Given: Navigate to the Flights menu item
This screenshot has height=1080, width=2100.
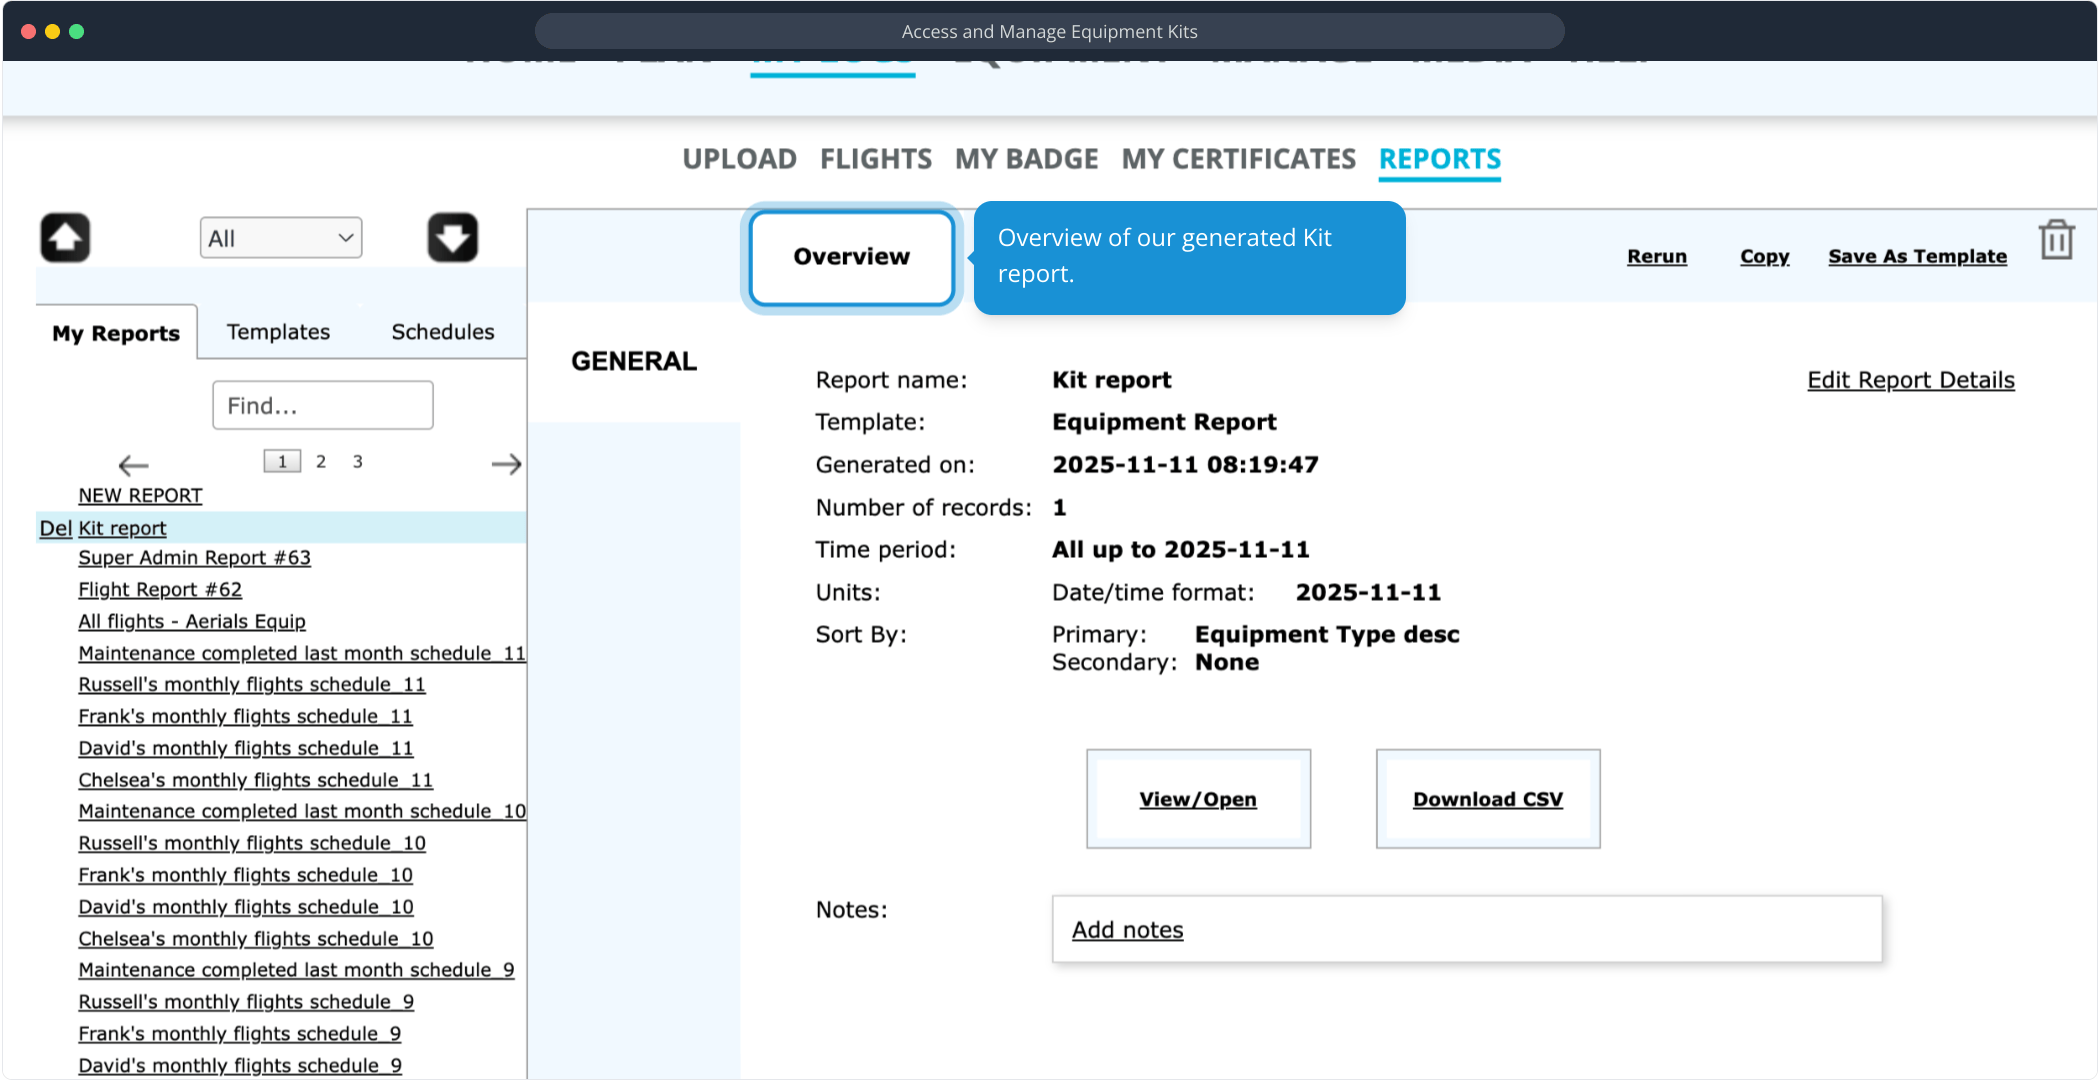Looking at the screenshot, I should coord(875,159).
